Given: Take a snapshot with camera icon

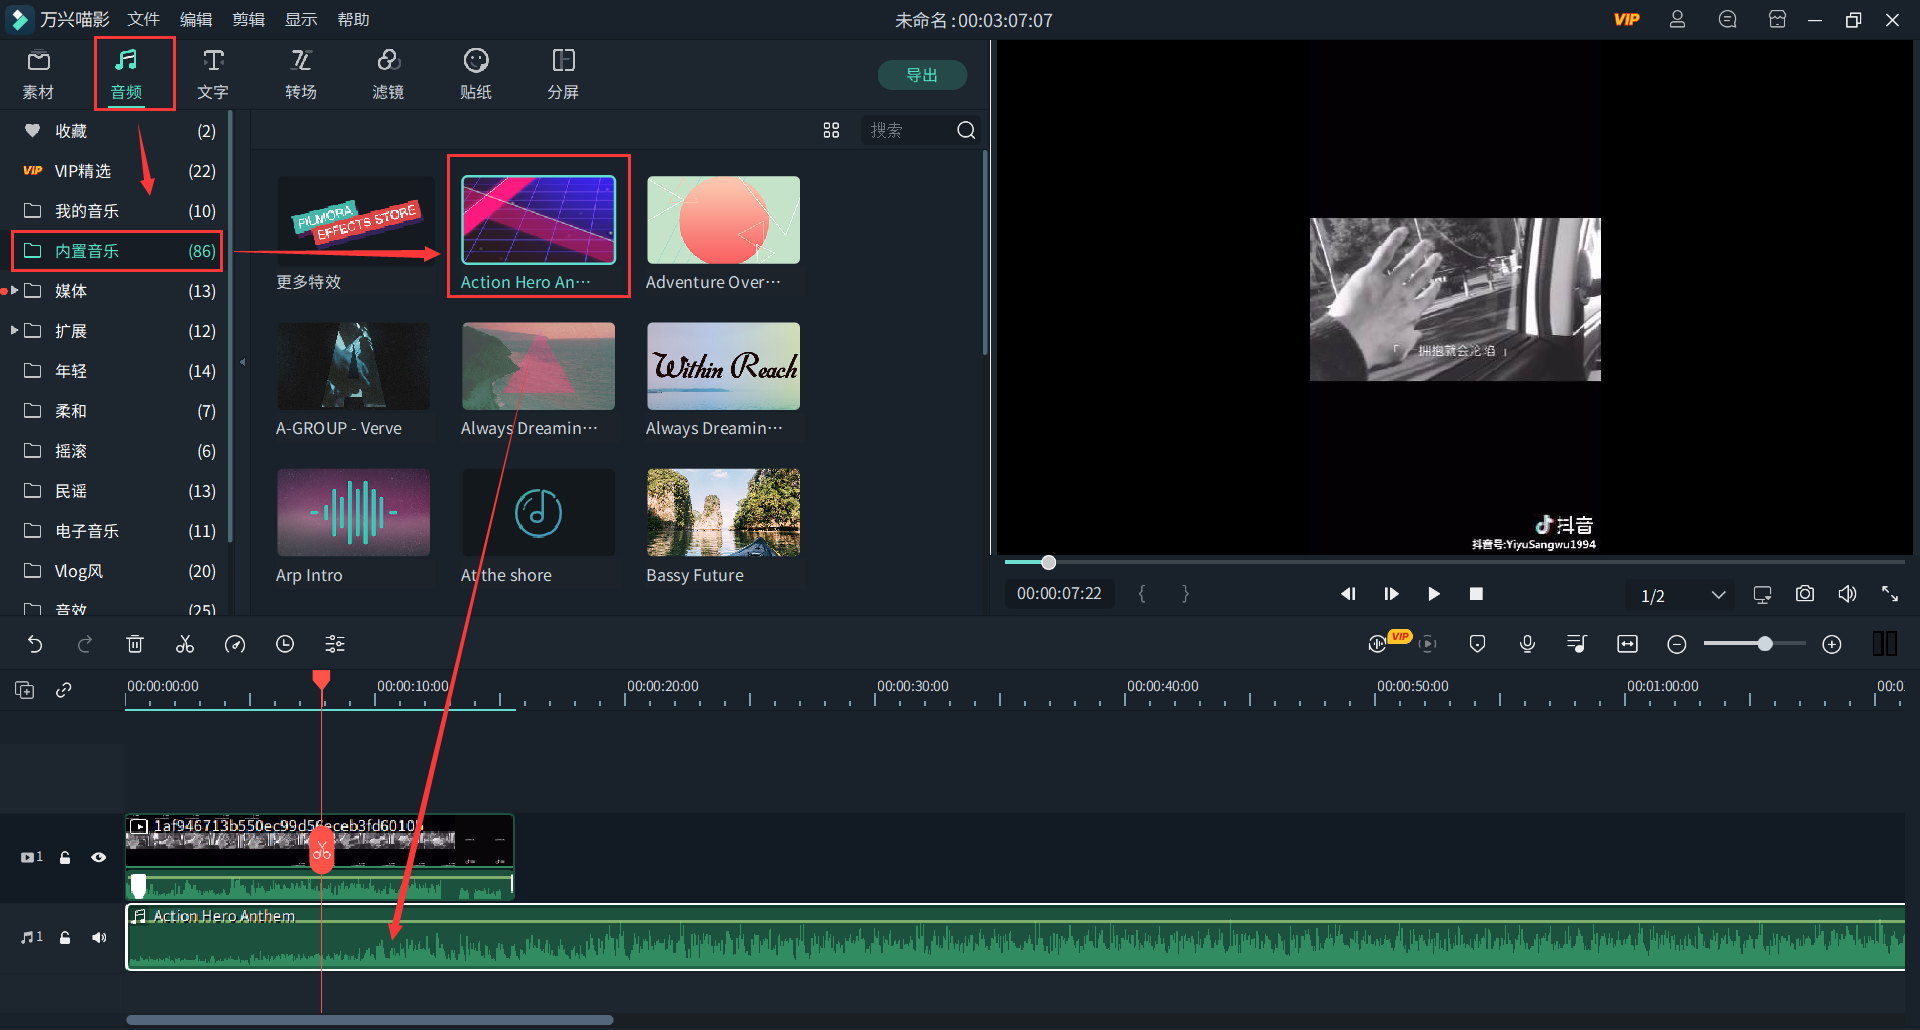Looking at the screenshot, I should (x=1804, y=594).
